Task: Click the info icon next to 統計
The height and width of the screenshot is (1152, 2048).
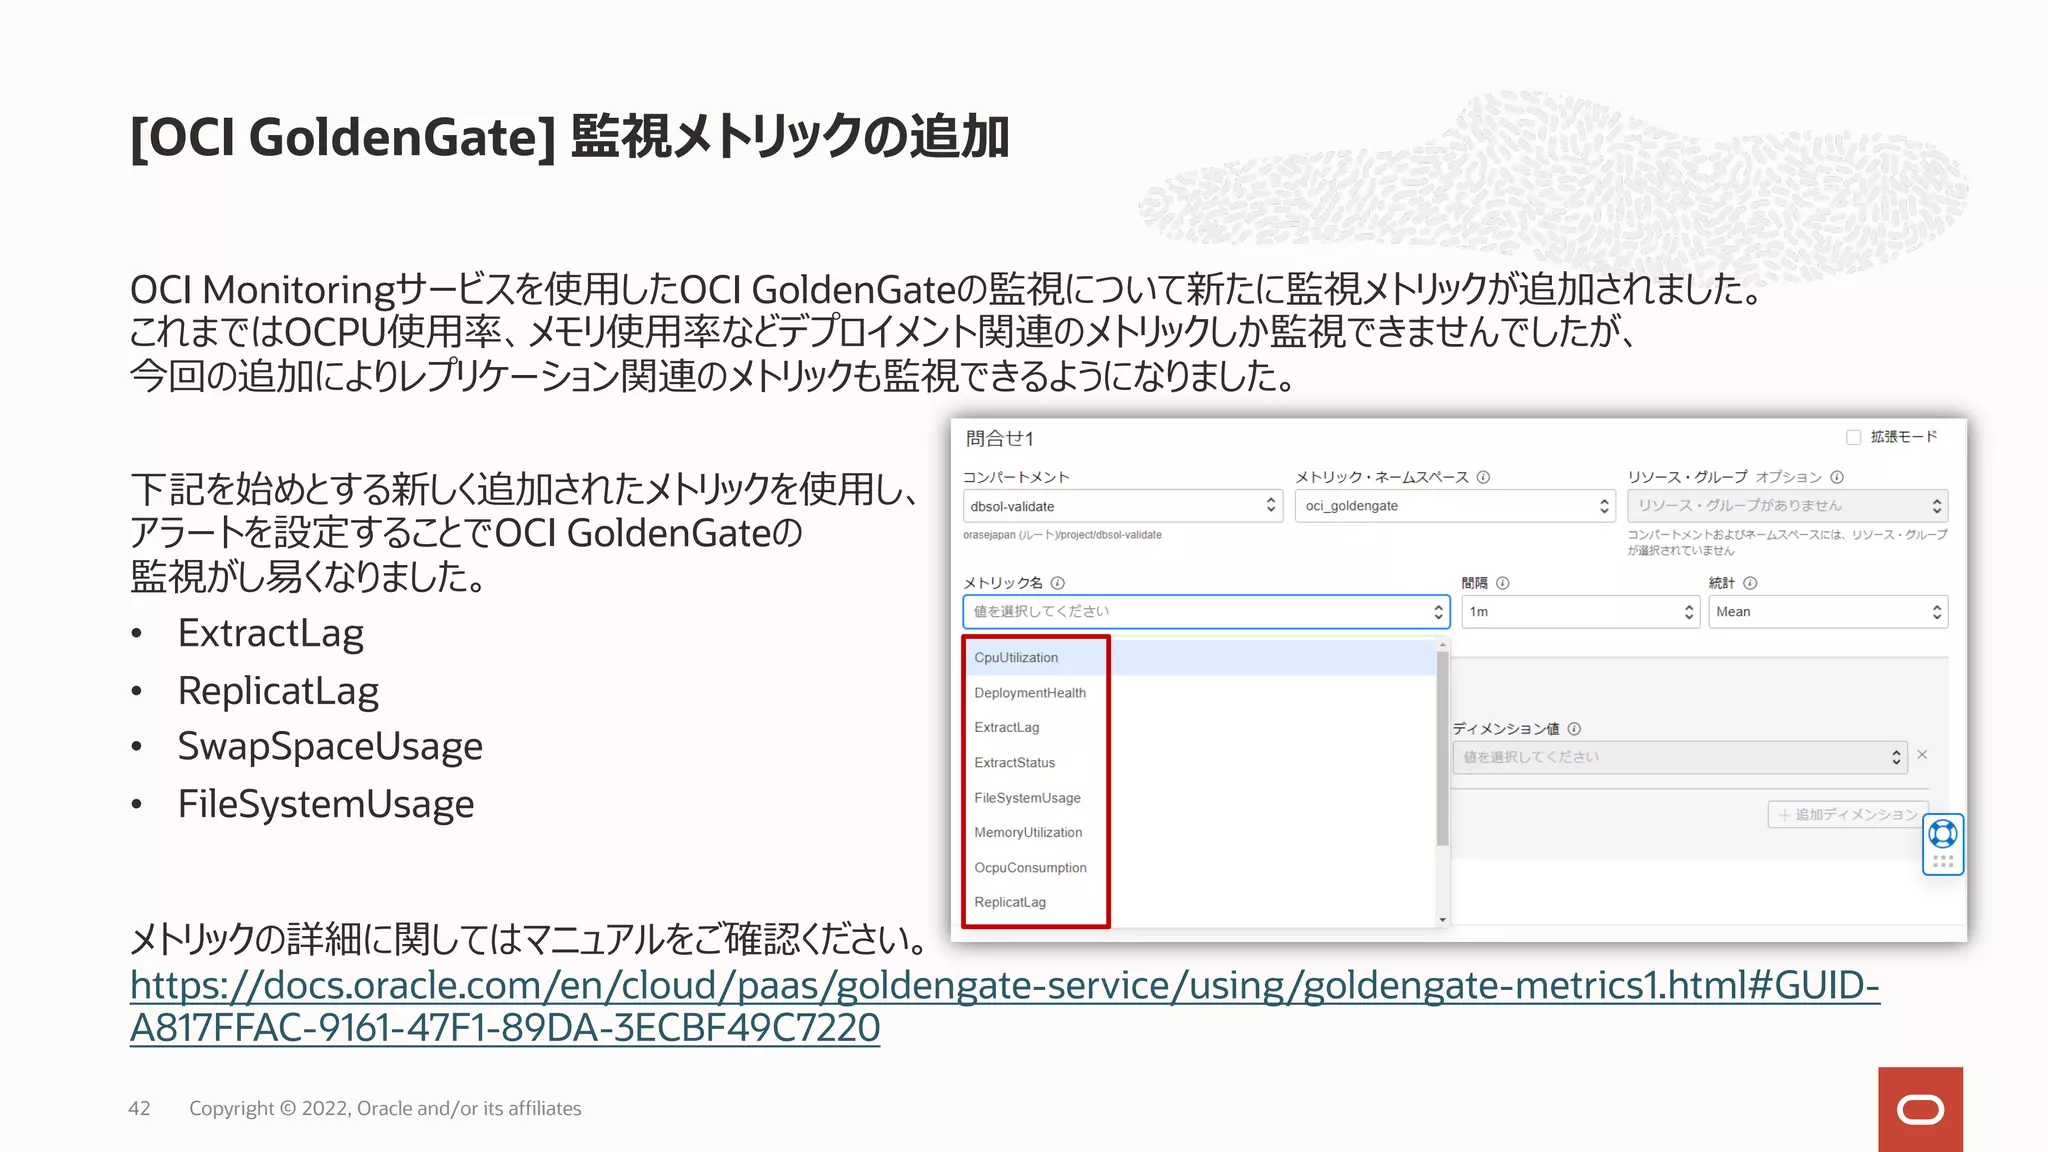Action: coord(1750,583)
